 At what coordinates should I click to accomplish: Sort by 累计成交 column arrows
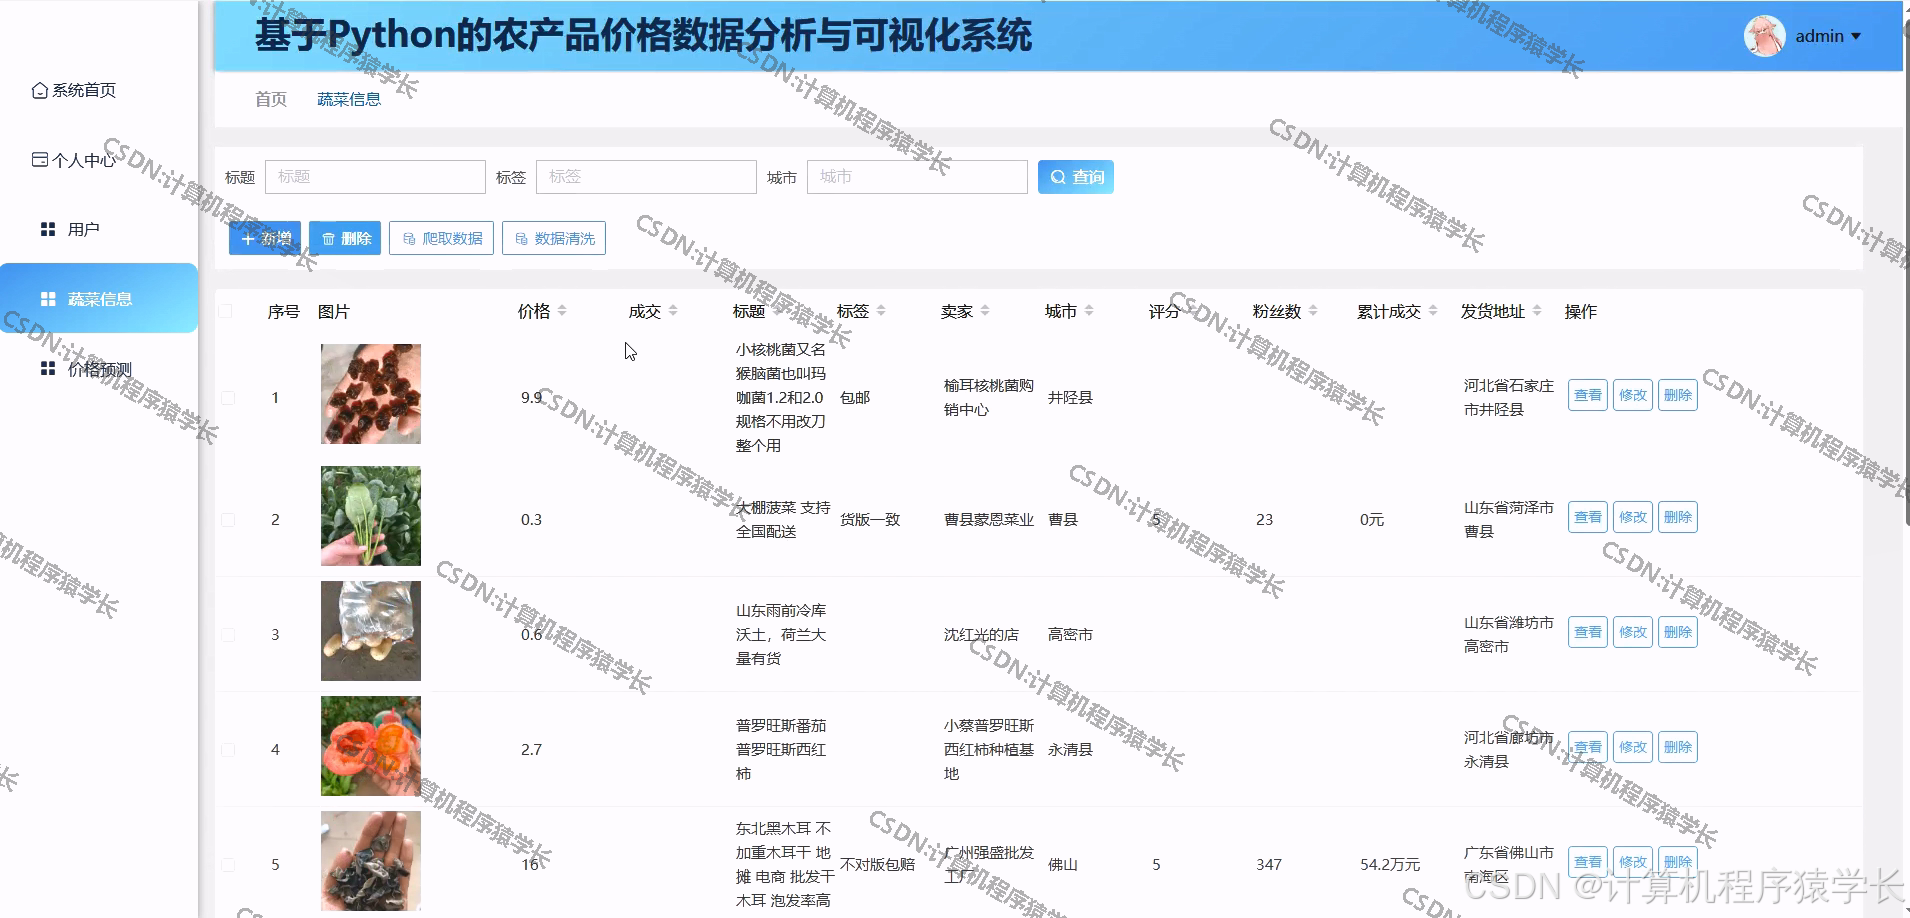(1433, 311)
